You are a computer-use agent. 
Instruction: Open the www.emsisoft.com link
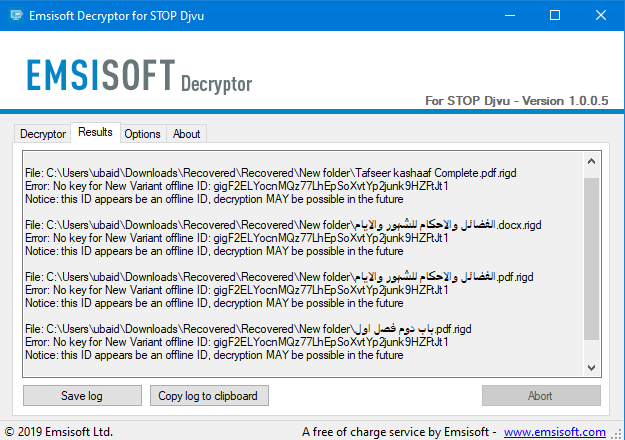[554, 432]
